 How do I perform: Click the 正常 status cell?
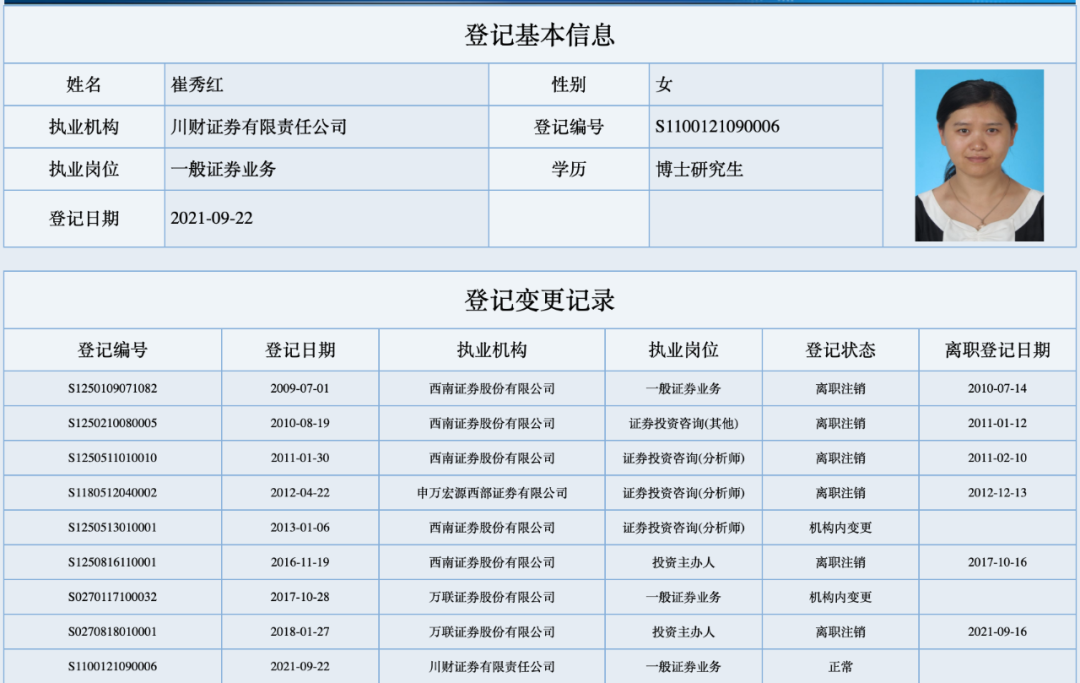[x=840, y=666]
